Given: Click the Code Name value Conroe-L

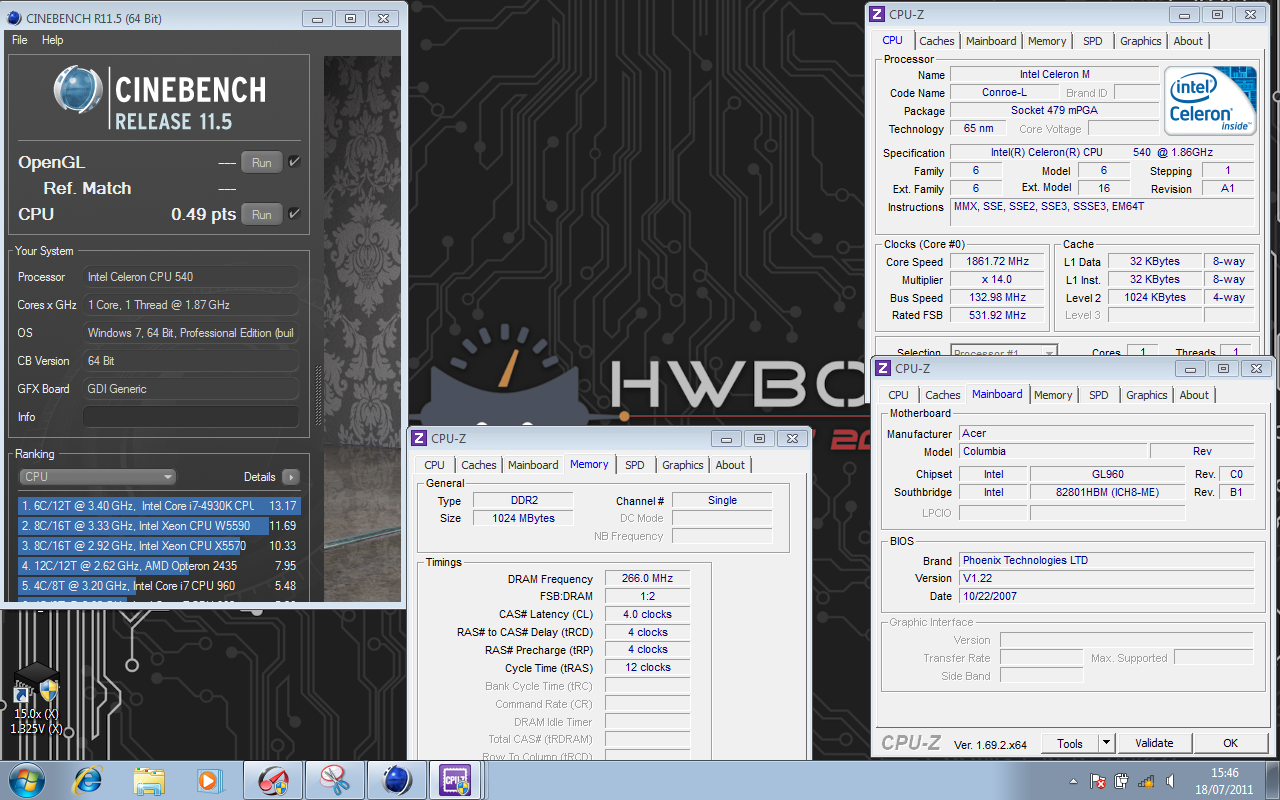Looking at the screenshot, I should pyautogui.click(x=1004, y=93).
